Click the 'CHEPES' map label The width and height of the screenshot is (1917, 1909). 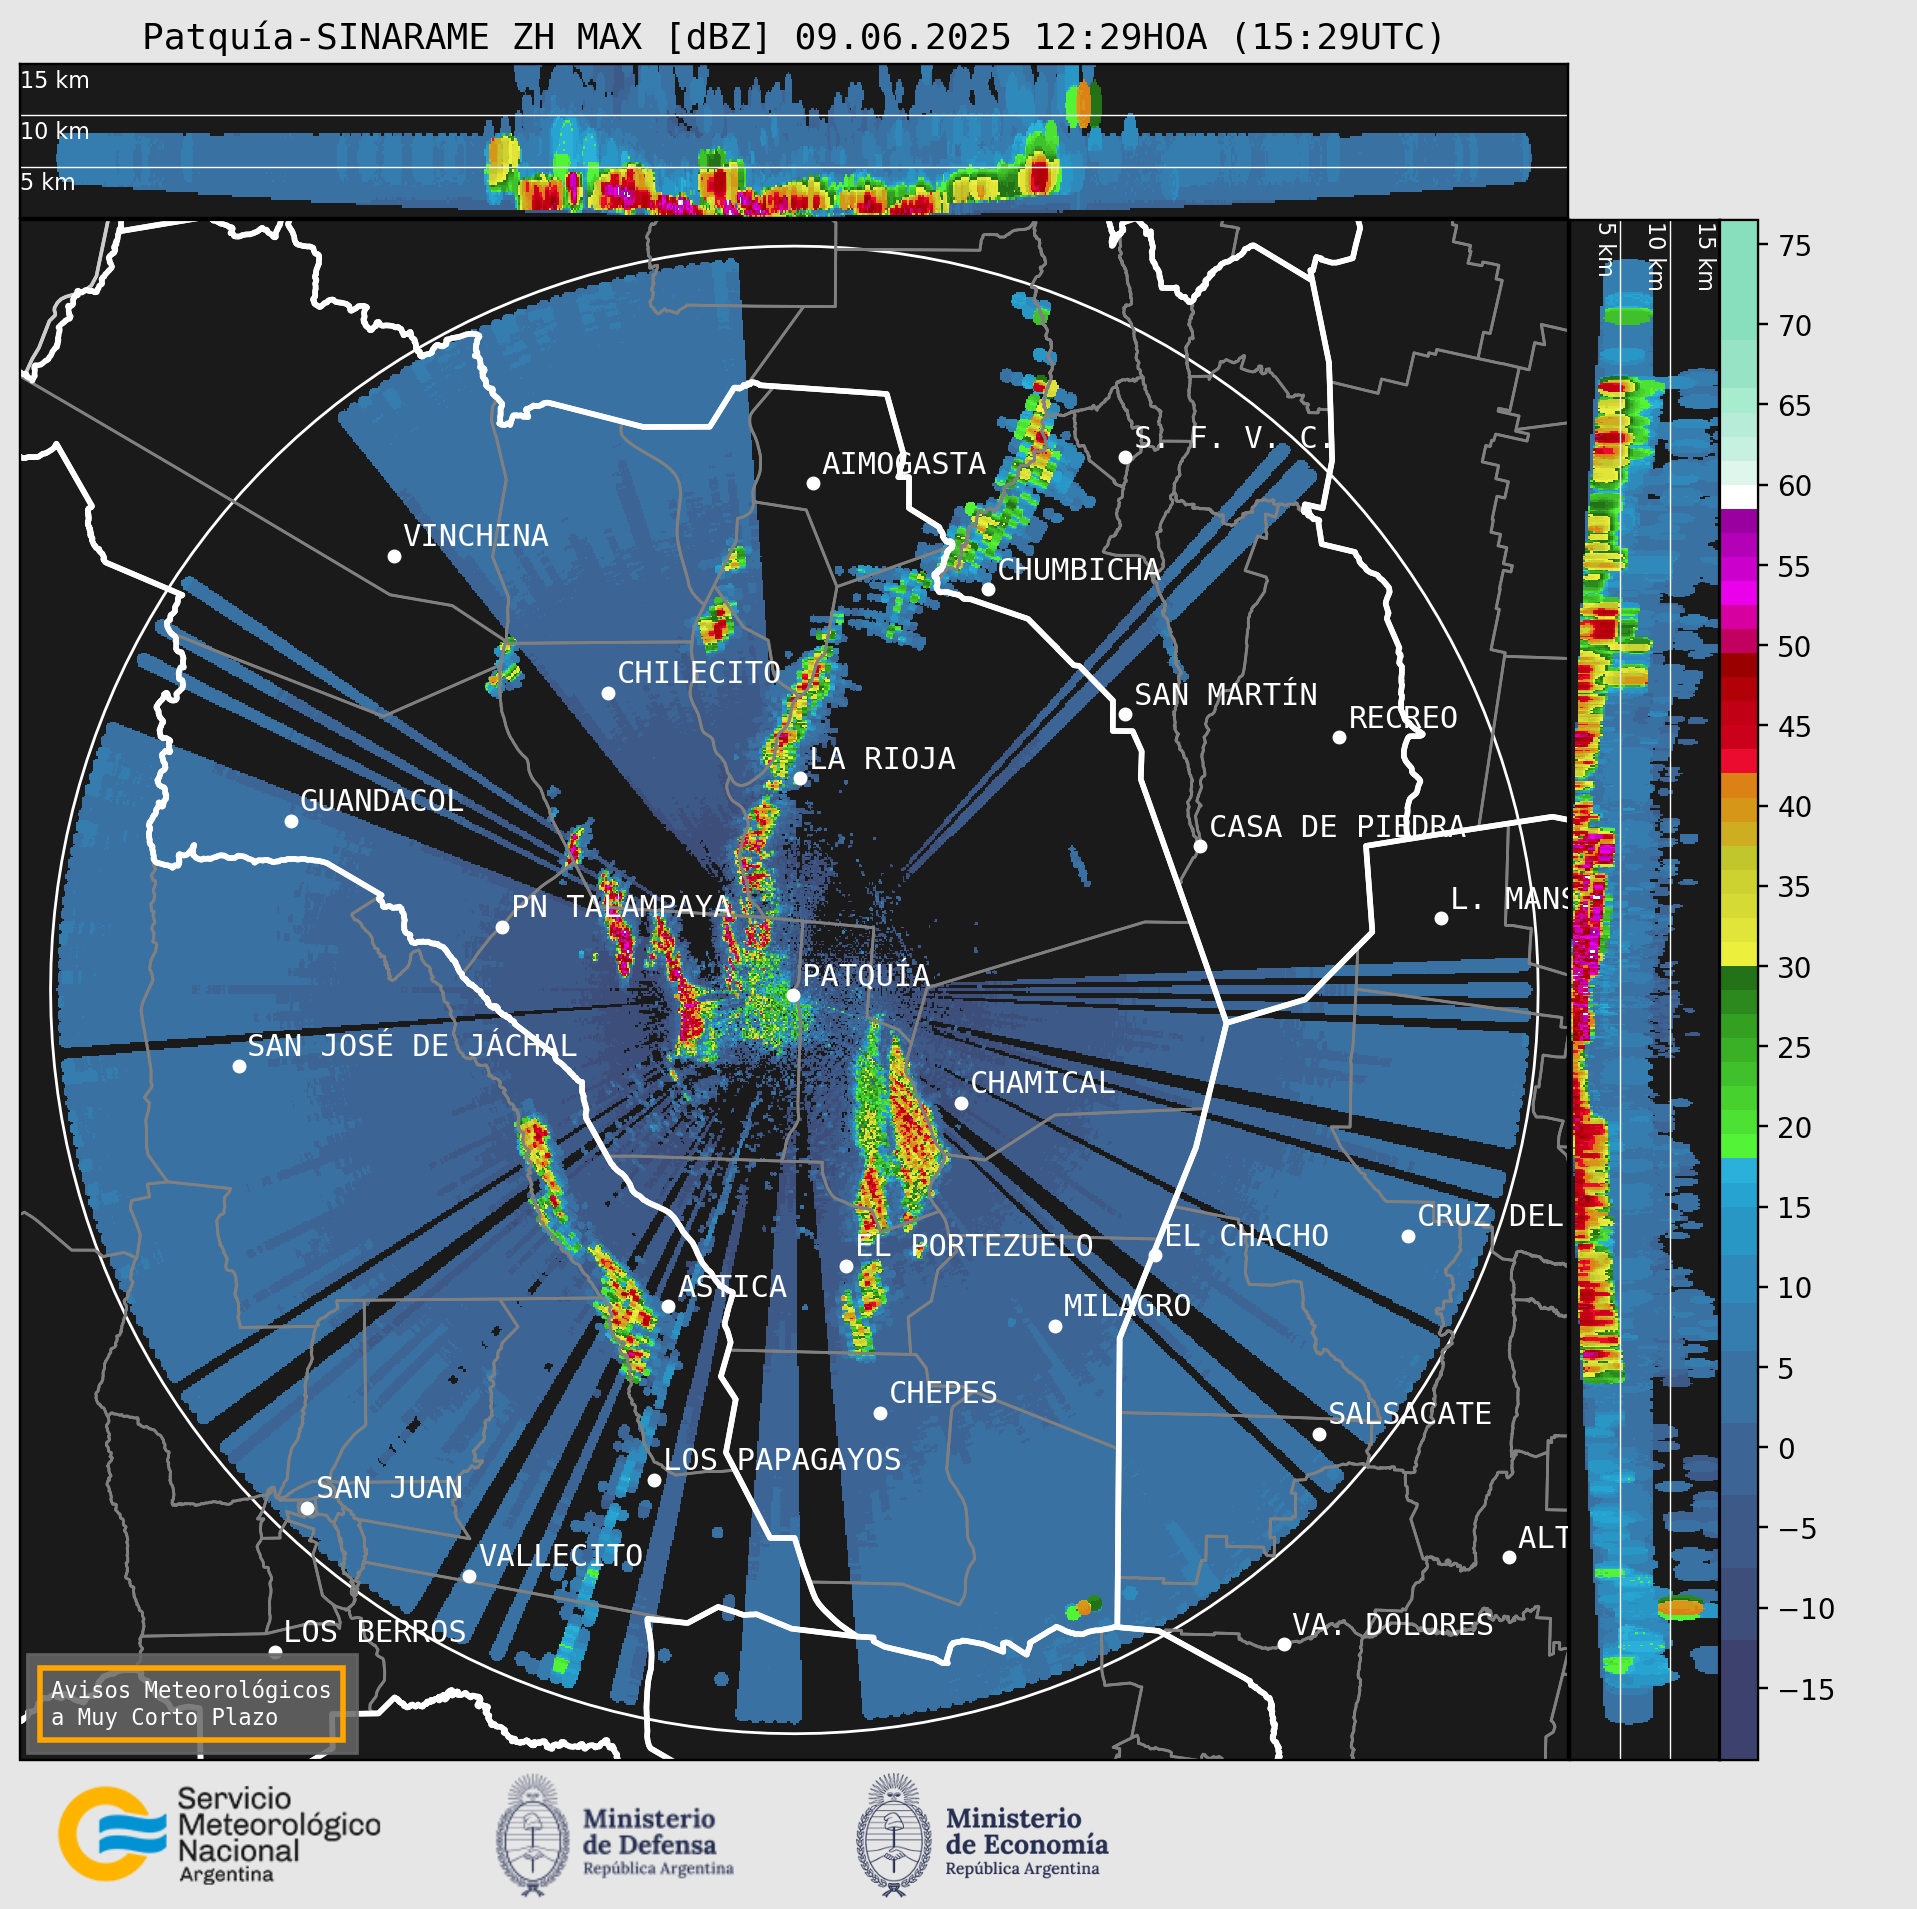tap(943, 1393)
